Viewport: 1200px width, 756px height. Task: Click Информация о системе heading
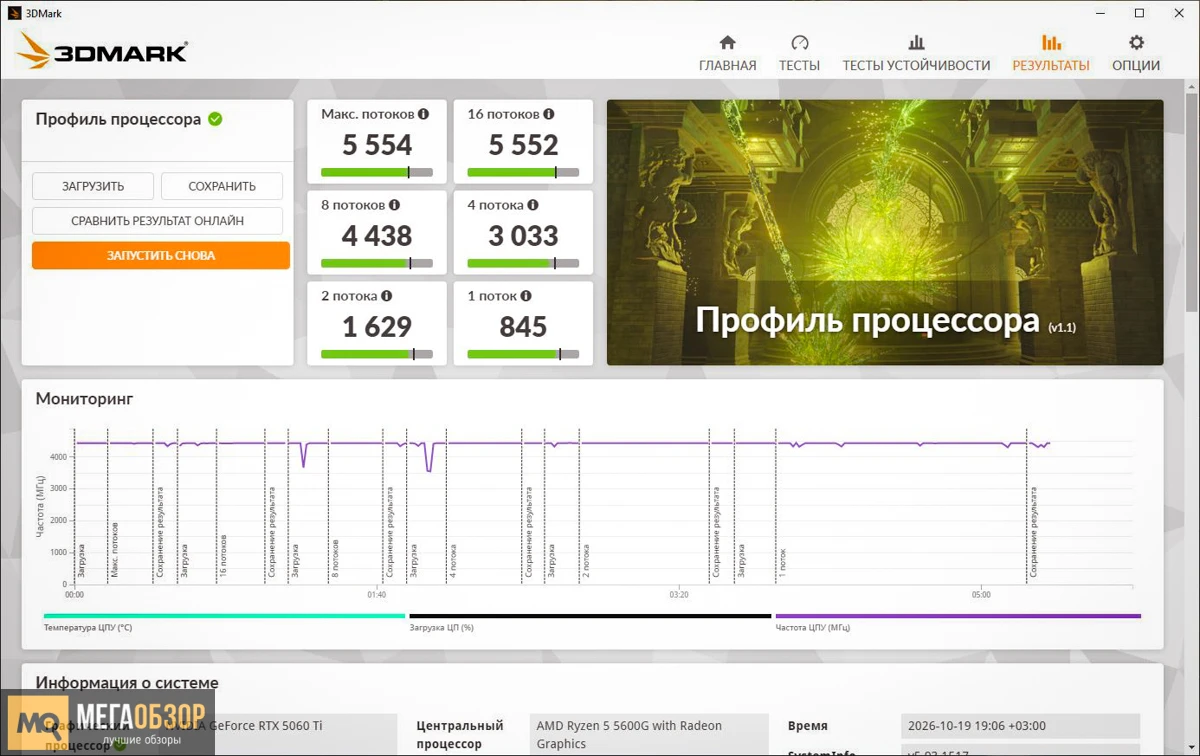click(127, 684)
